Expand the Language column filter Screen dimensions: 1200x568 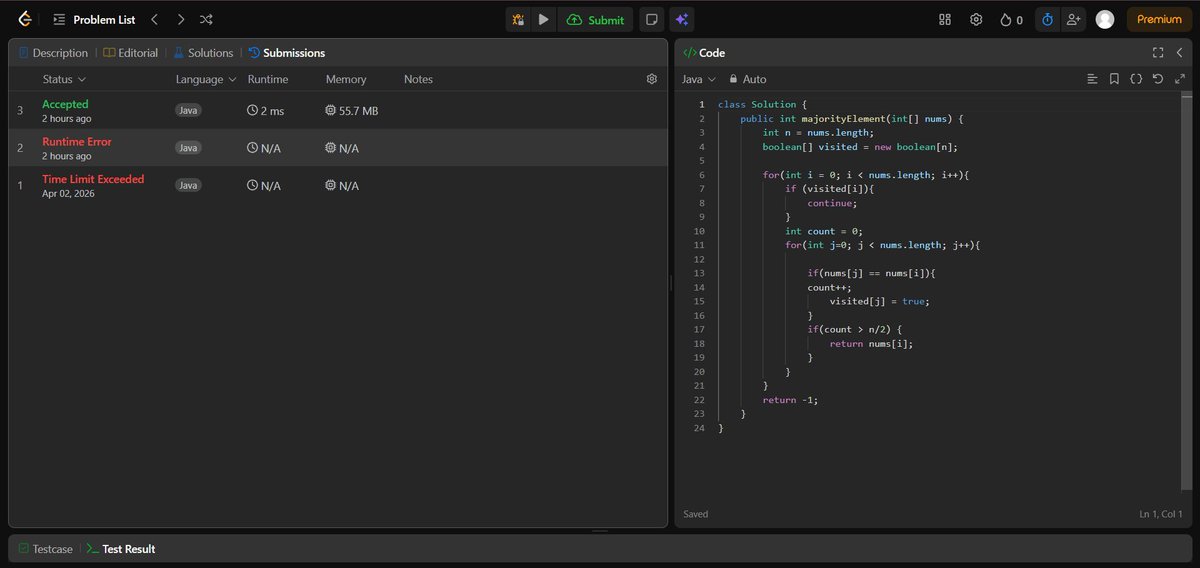click(206, 79)
